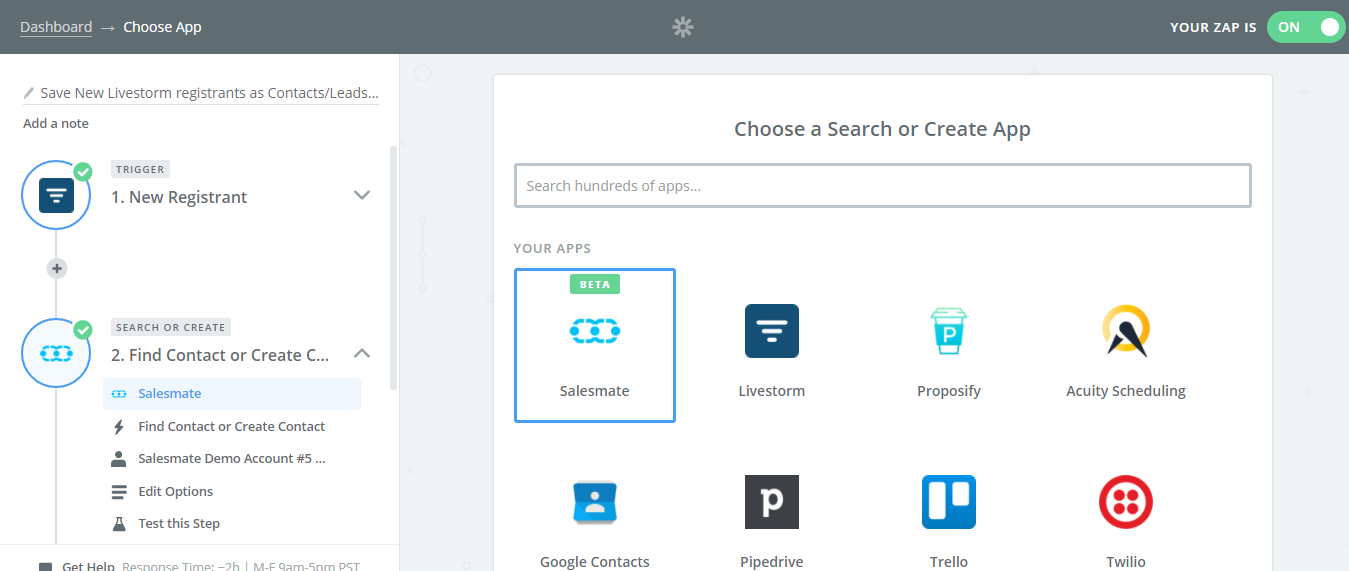Add a step with the plus button
Screen dimensions: 1349x571
click(57, 268)
